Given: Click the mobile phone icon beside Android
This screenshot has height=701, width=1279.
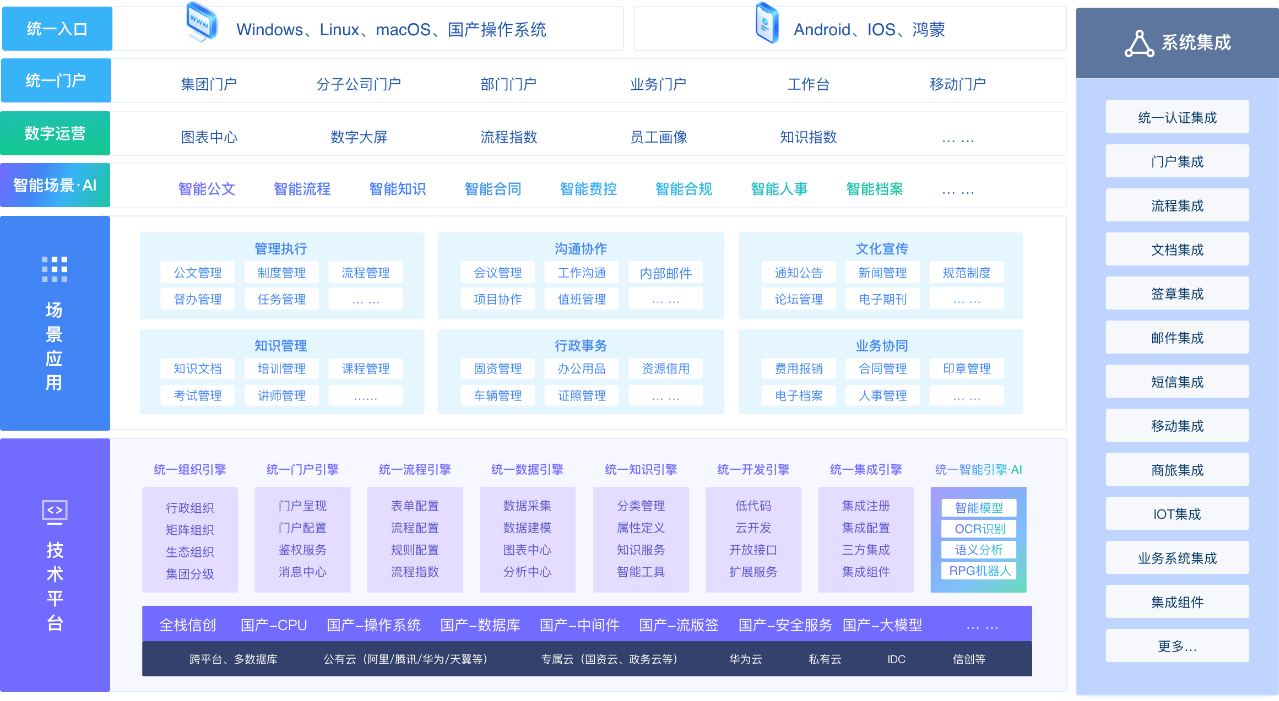Looking at the screenshot, I should point(767,23).
